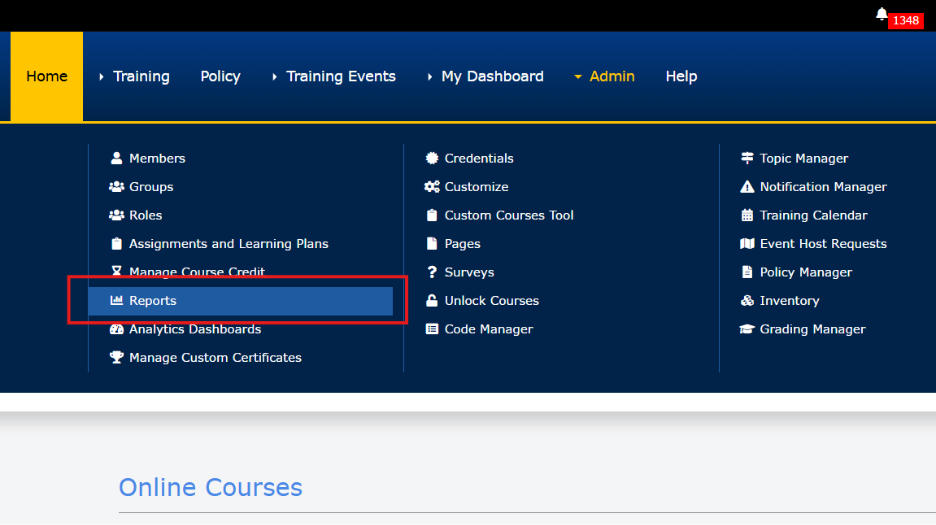The image size is (936, 525).
Task: Open the Unlock Courses link
Action: point(491,300)
